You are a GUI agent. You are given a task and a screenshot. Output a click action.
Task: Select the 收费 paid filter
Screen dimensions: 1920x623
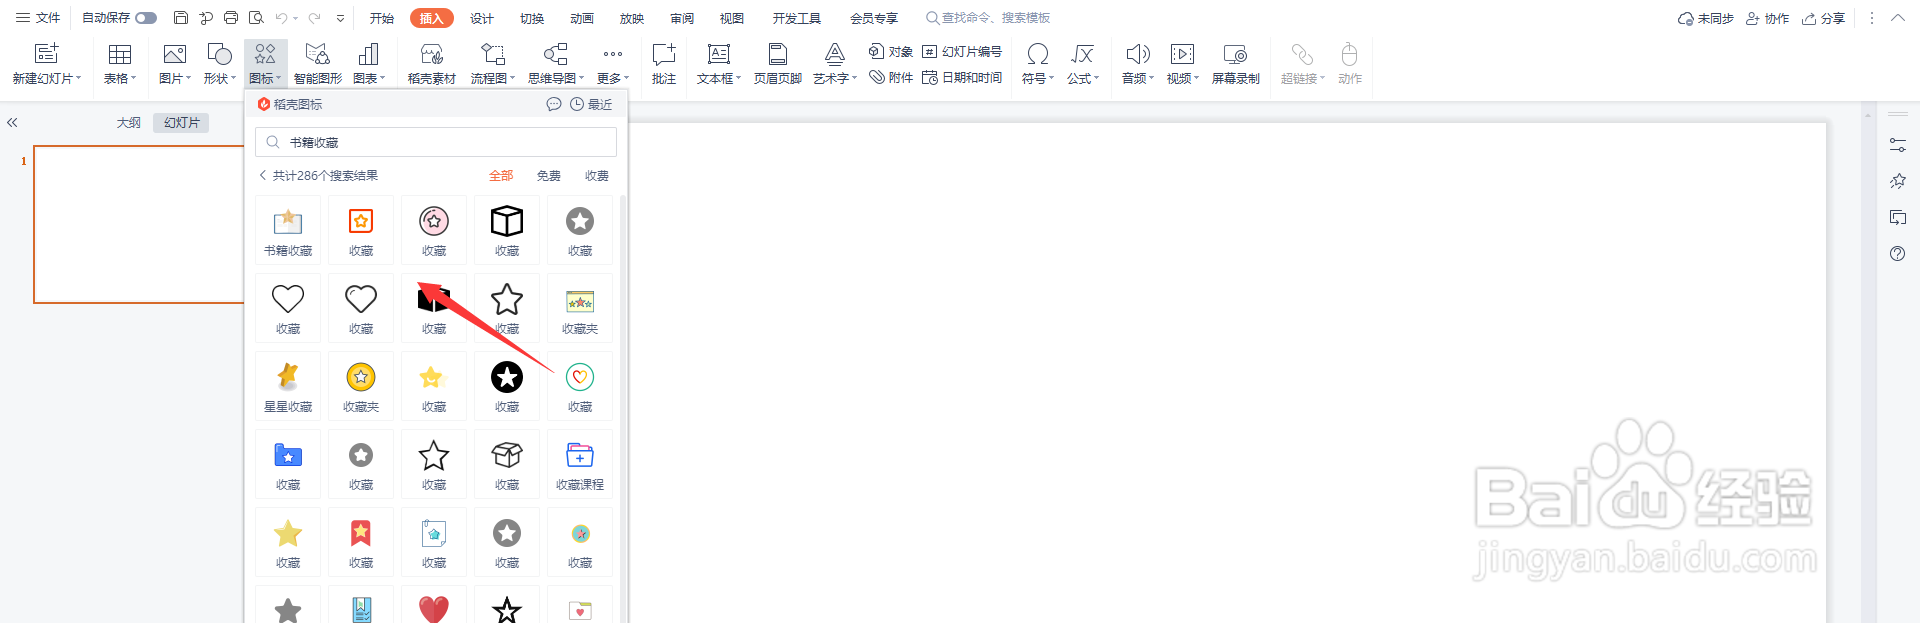coord(597,175)
